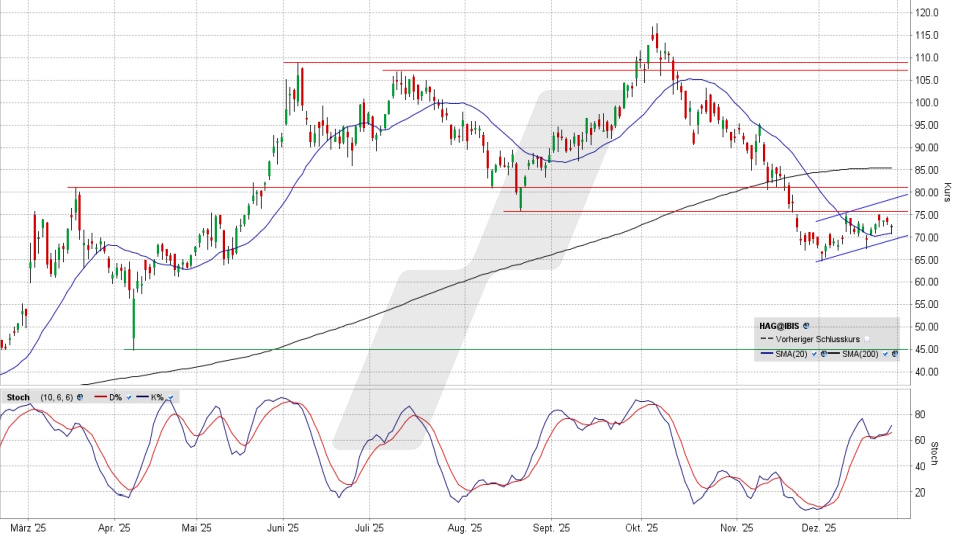The image size is (960, 540).
Task: Click the Okt. '25 date axis label
Action: [640, 527]
